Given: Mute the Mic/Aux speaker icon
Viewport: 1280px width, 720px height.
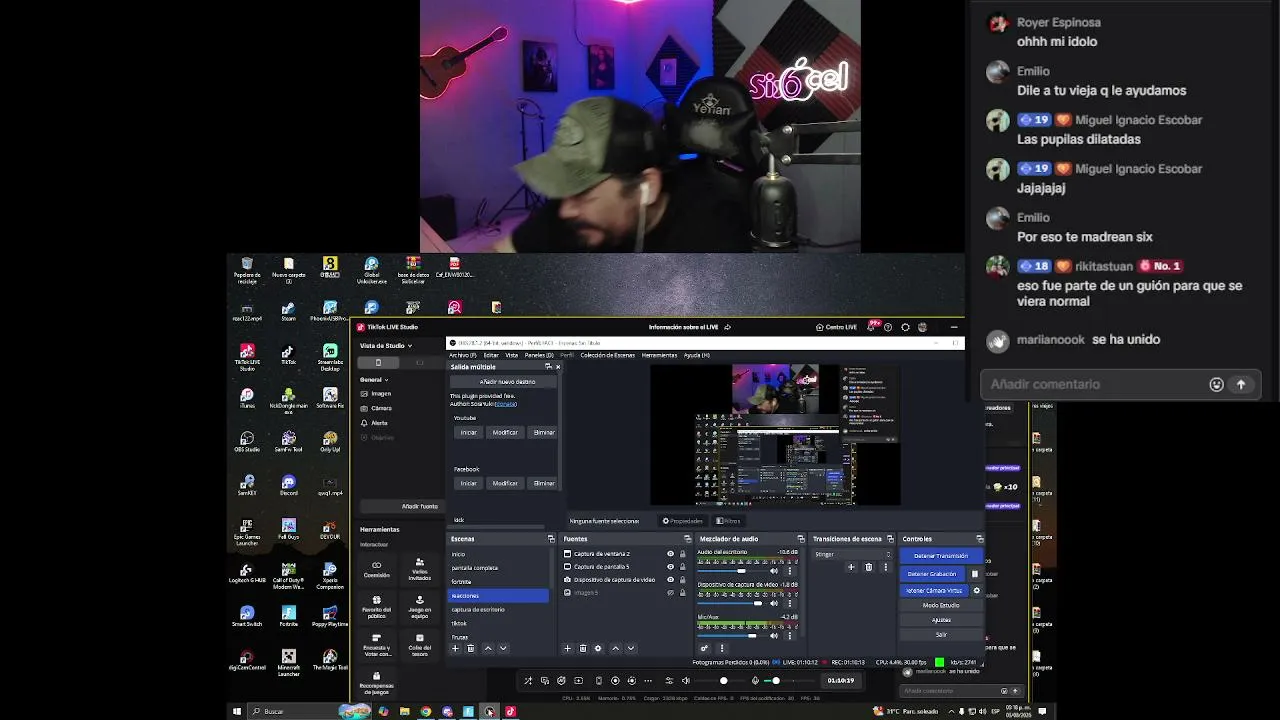Looking at the screenshot, I should click(x=774, y=635).
